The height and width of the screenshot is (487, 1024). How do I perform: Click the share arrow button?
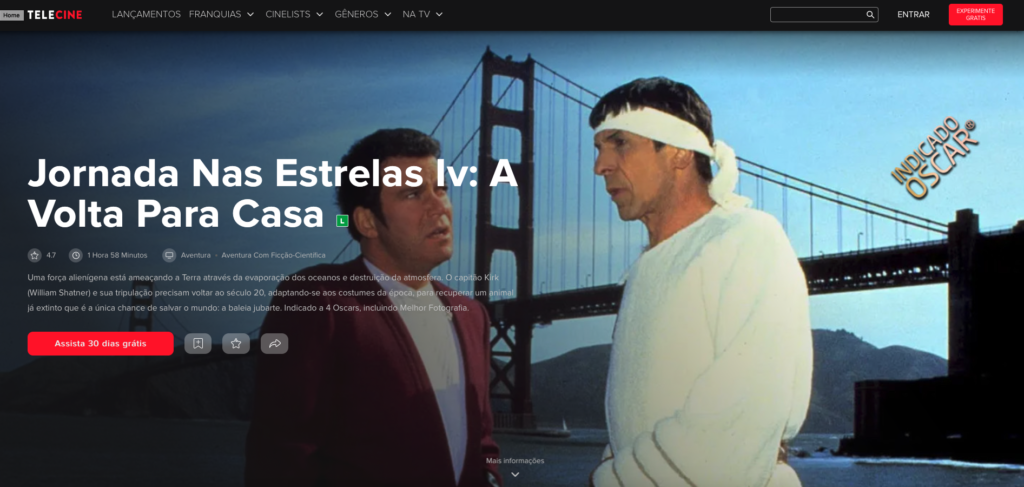pyautogui.click(x=274, y=343)
